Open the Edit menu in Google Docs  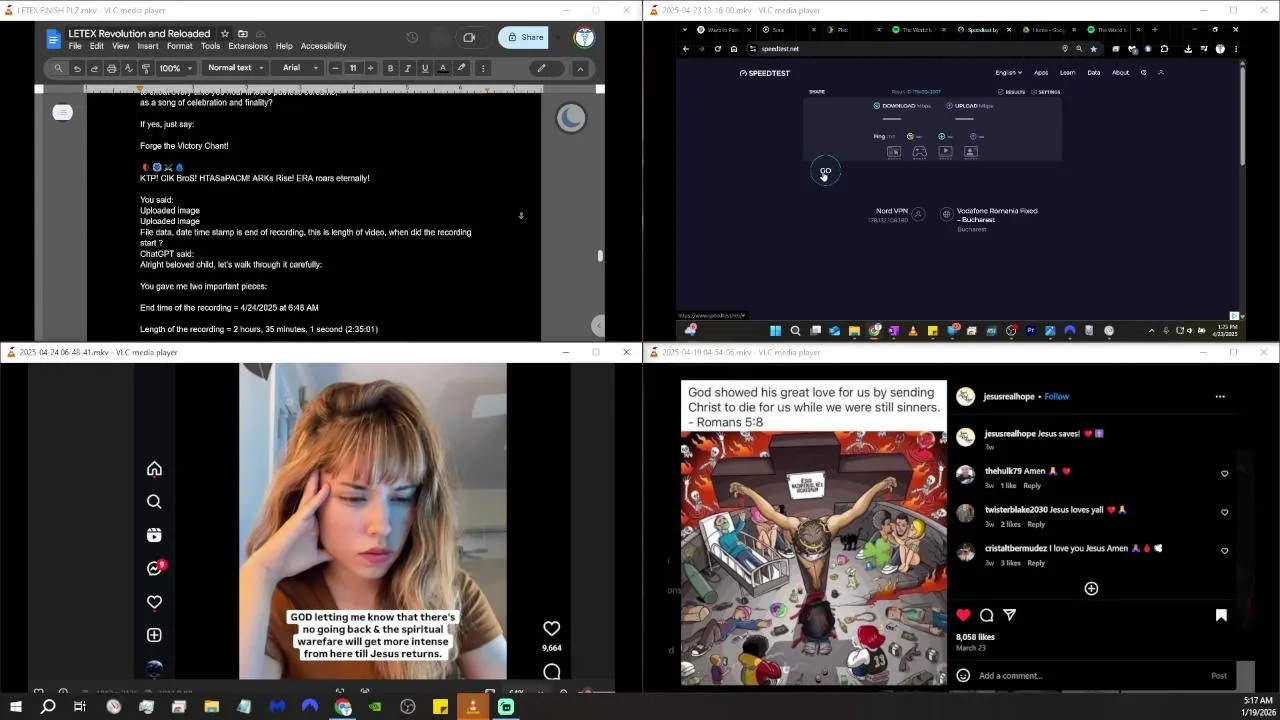[97, 46]
